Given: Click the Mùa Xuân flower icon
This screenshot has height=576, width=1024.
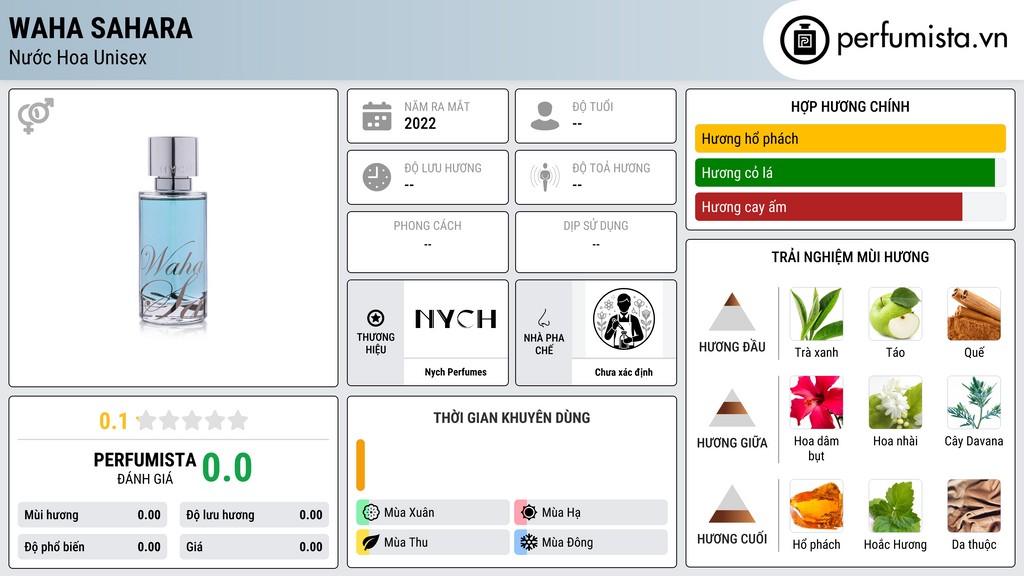Looking at the screenshot, I should 371,513.
